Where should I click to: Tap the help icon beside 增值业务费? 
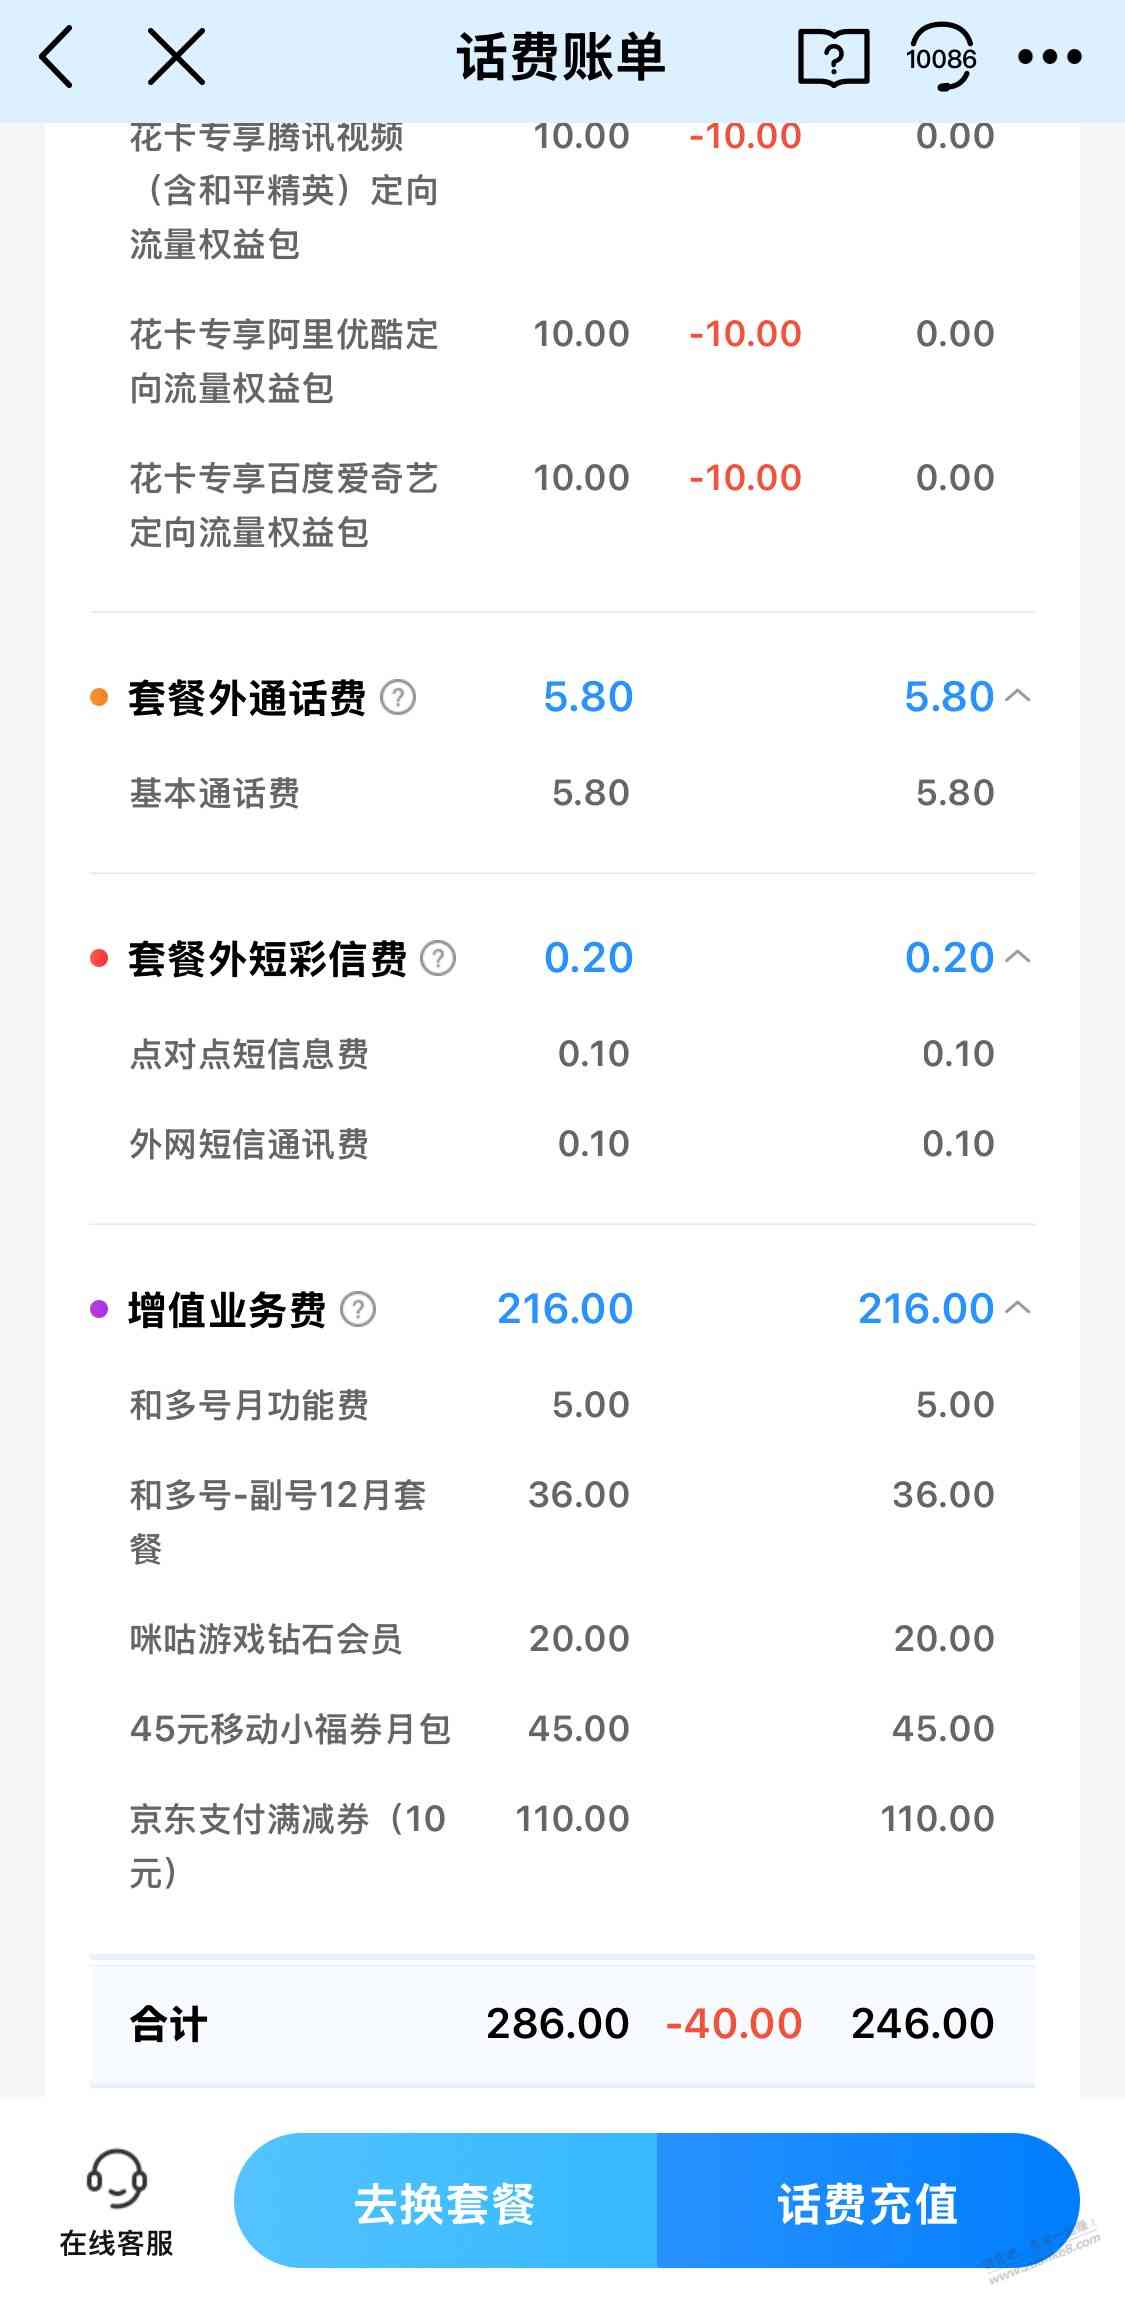pyautogui.click(x=358, y=1309)
